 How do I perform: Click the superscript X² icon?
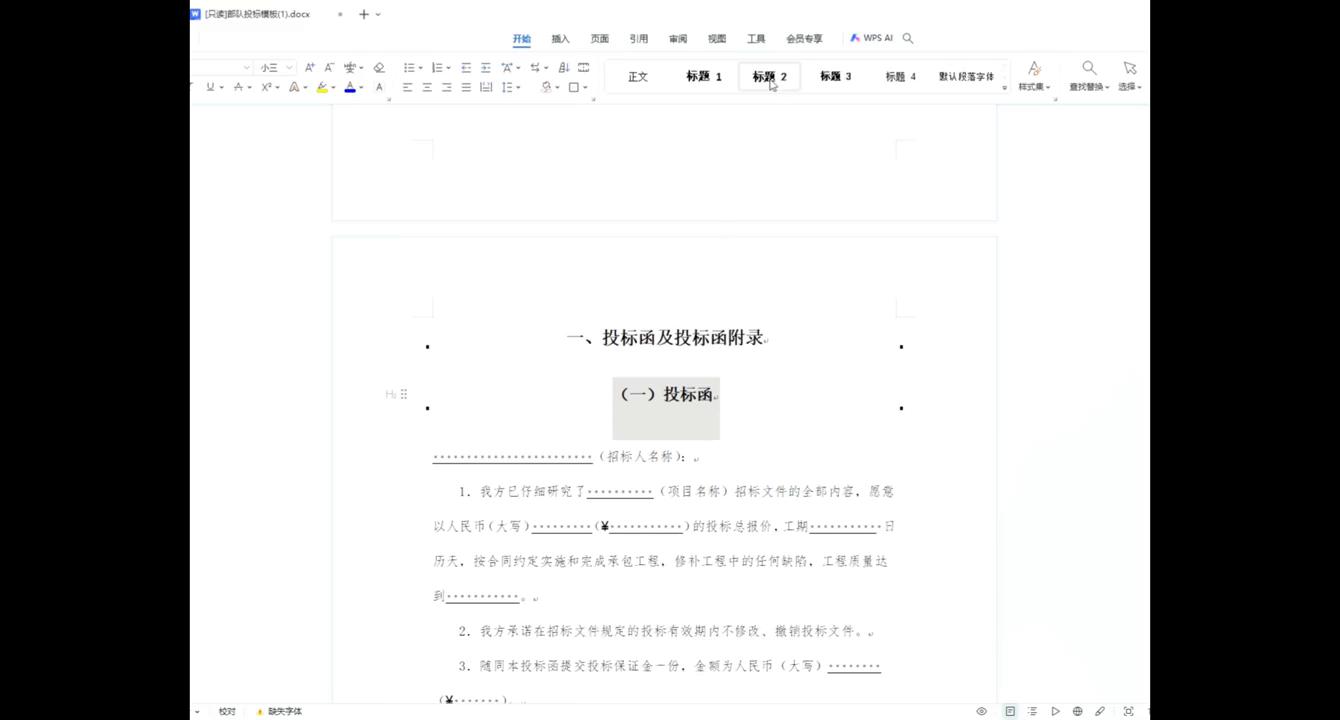265,88
